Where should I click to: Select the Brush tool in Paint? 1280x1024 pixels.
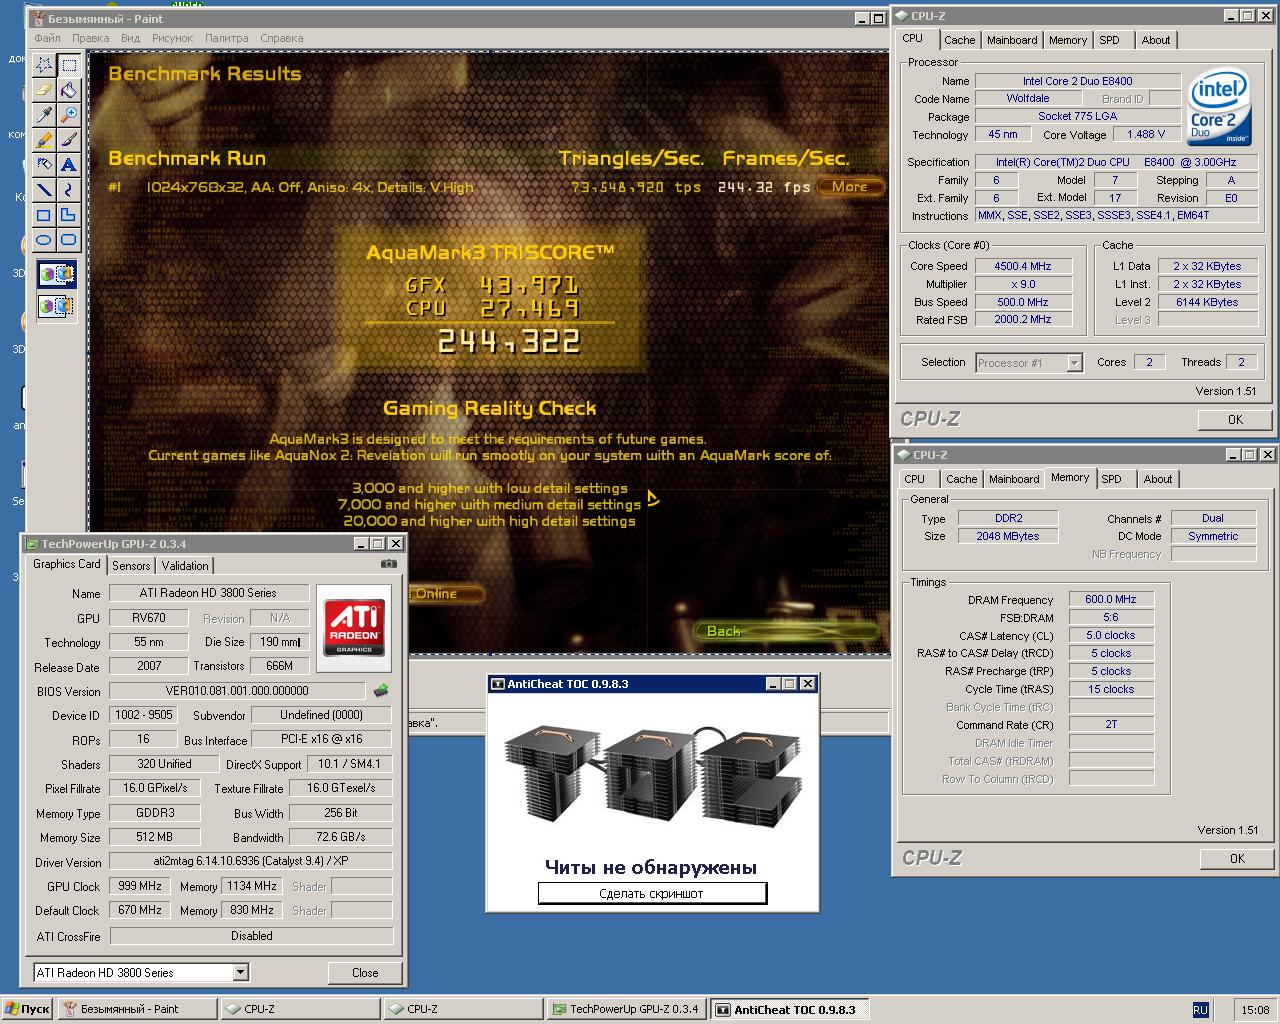[x=69, y=140]
